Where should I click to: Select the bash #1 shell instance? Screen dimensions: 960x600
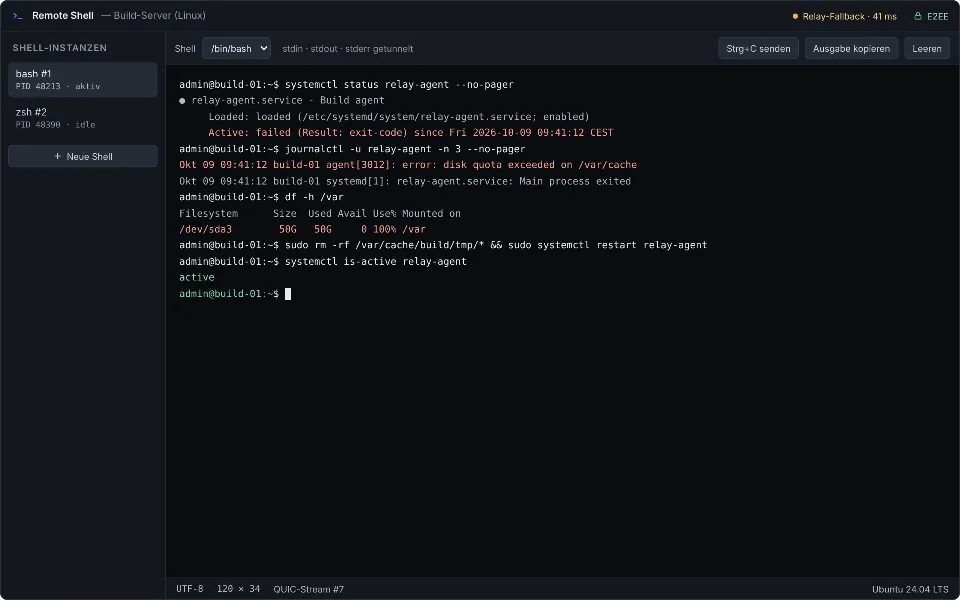click(x=83, y=80)
